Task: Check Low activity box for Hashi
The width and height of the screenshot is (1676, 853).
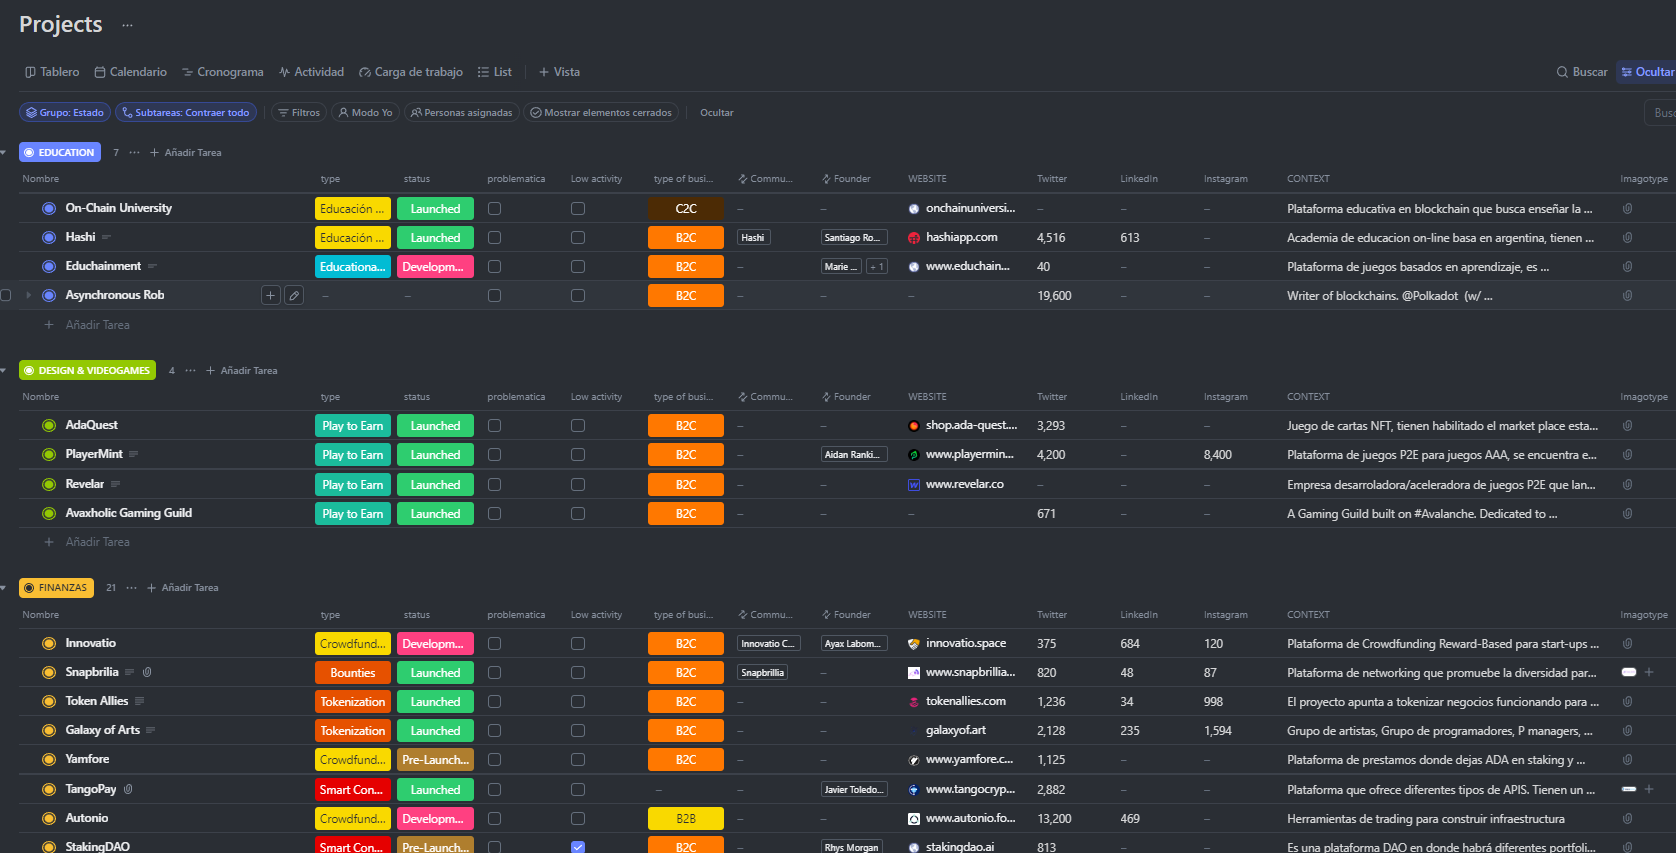Action: click(578, 238)
